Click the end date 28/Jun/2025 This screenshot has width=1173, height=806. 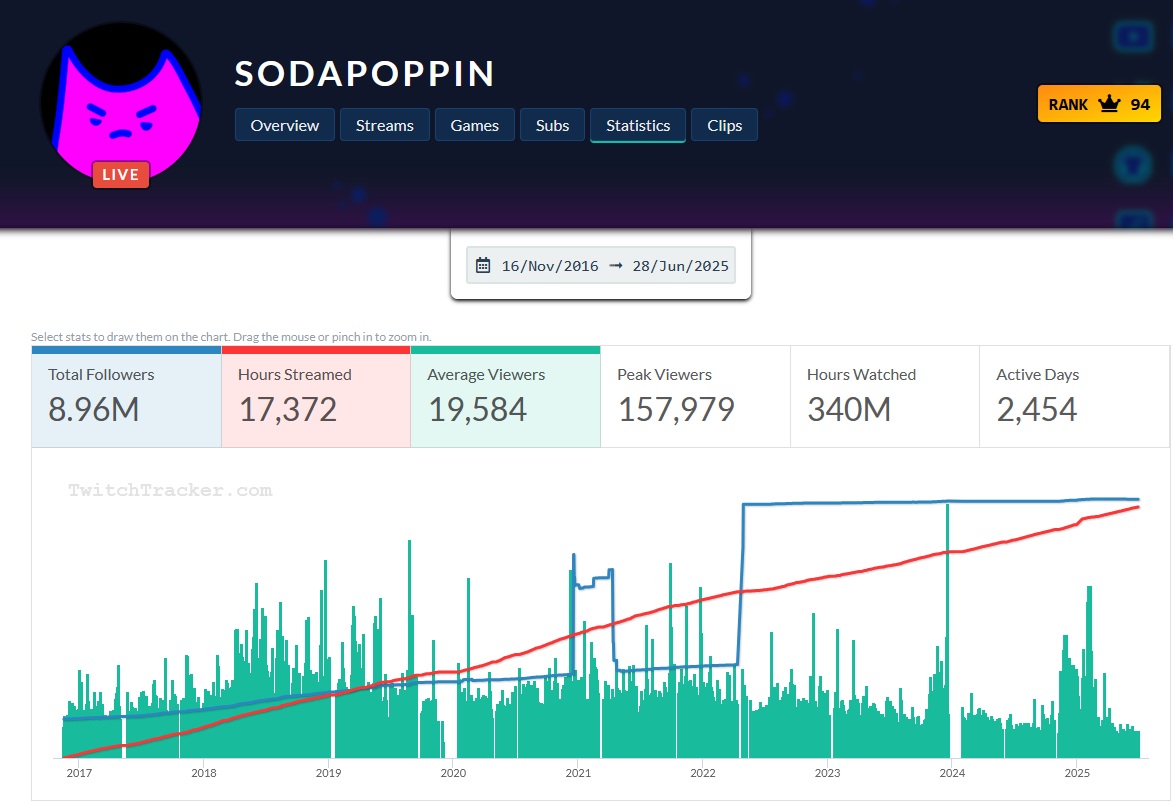coord(680,266)
